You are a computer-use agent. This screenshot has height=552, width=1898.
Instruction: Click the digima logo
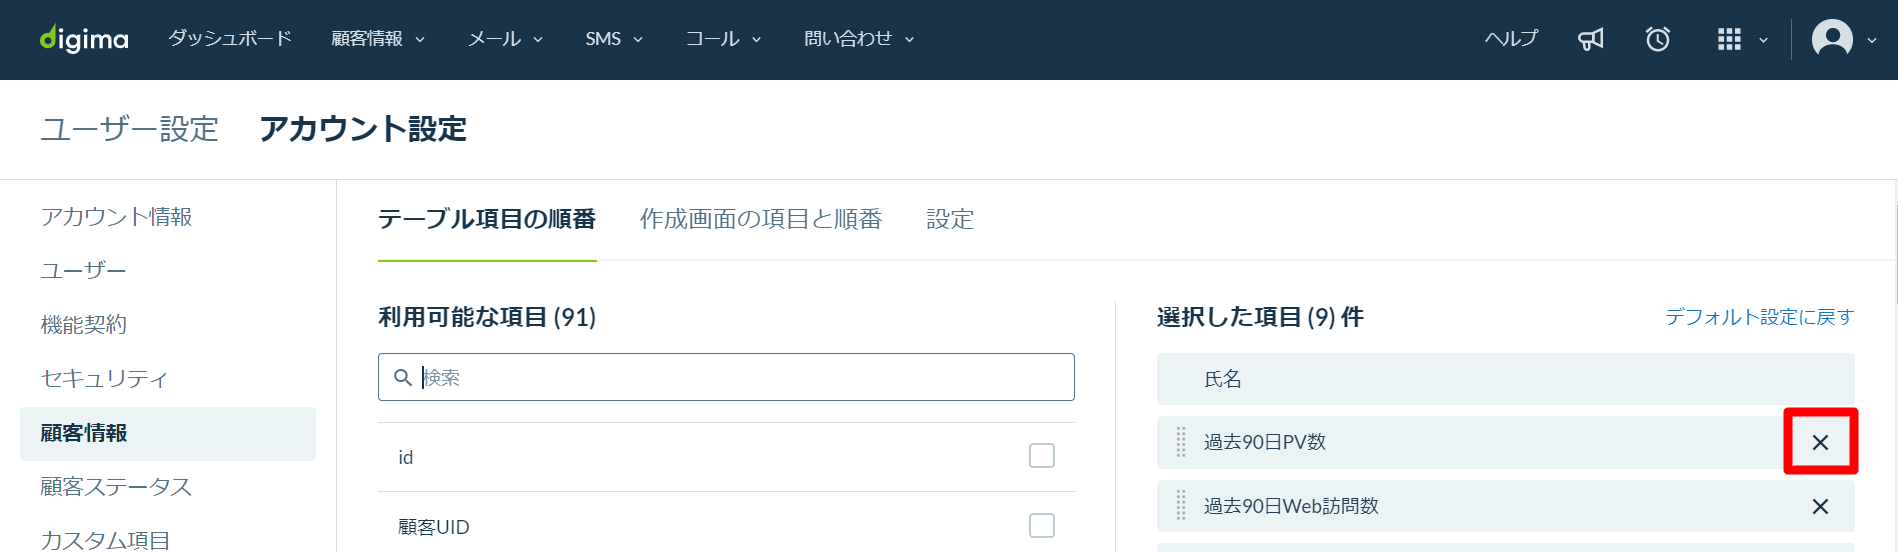[84, 39]
